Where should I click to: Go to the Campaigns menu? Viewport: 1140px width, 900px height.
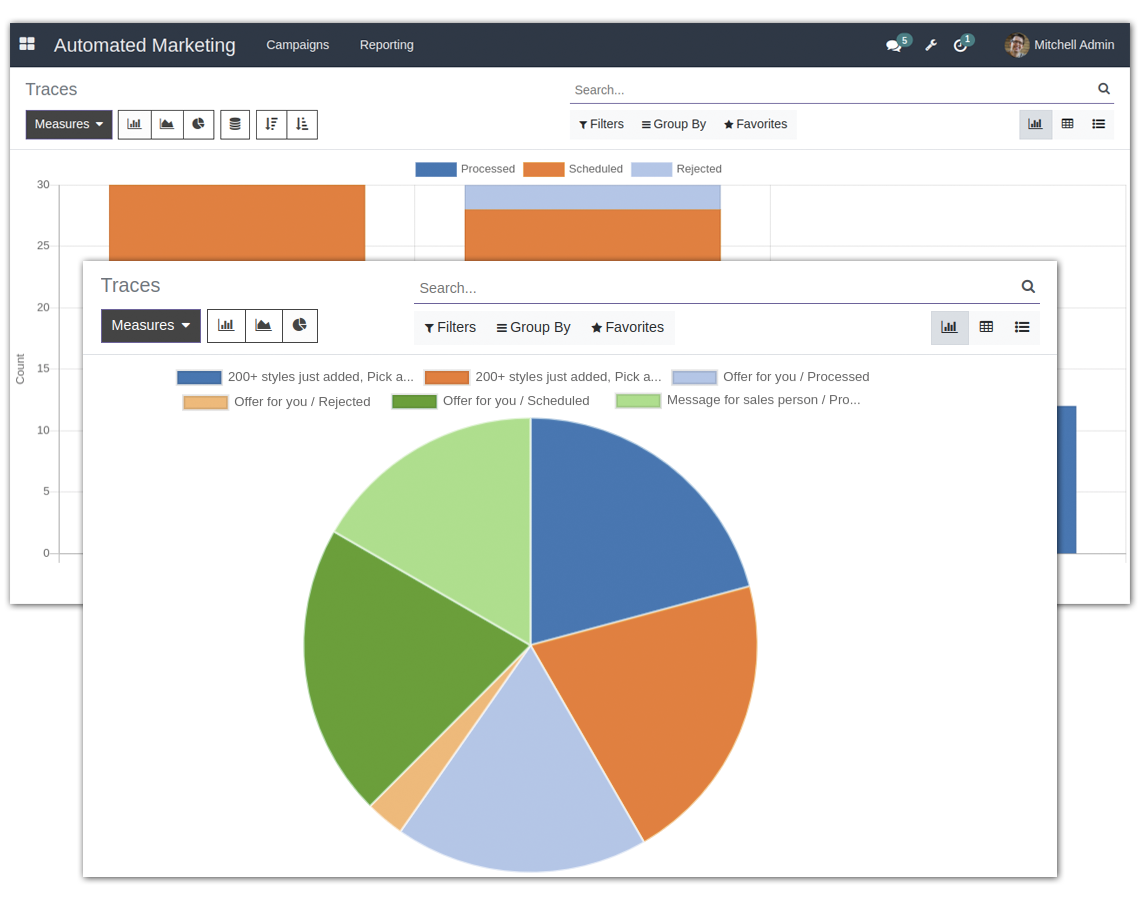(x=297, y=45)
